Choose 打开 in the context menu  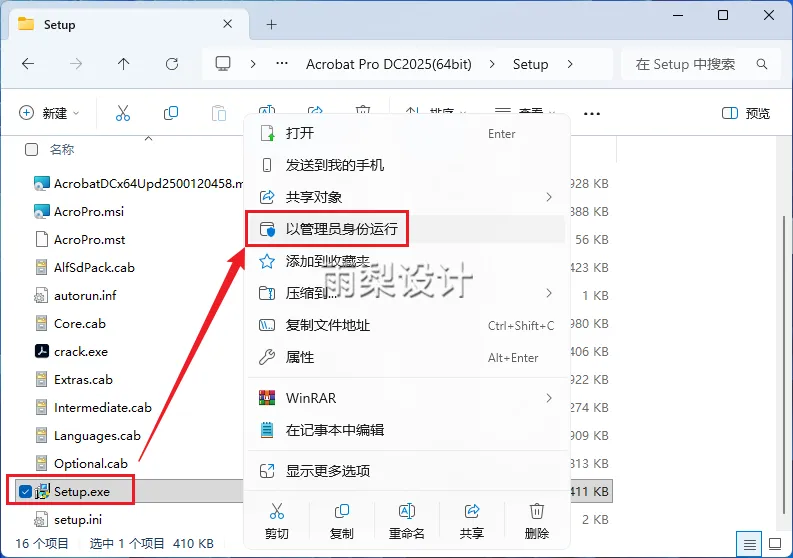pyautogui.click(x=407, y=134)
